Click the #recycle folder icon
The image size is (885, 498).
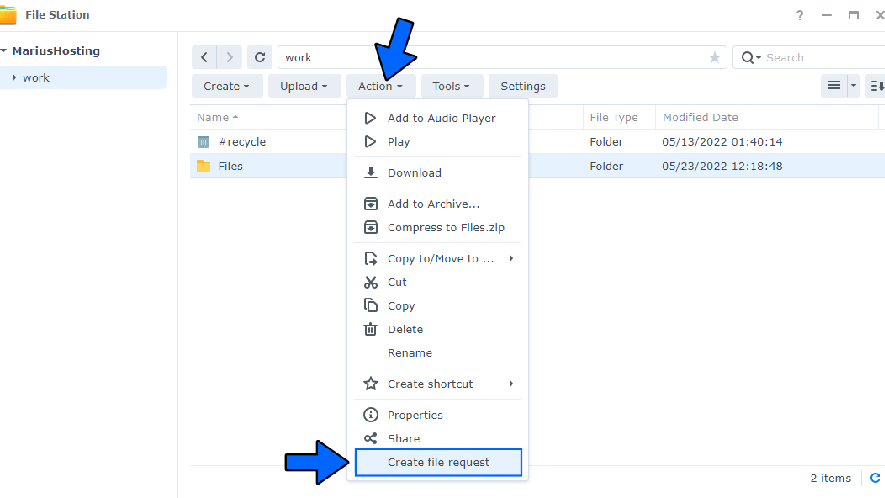click(203, 142)
